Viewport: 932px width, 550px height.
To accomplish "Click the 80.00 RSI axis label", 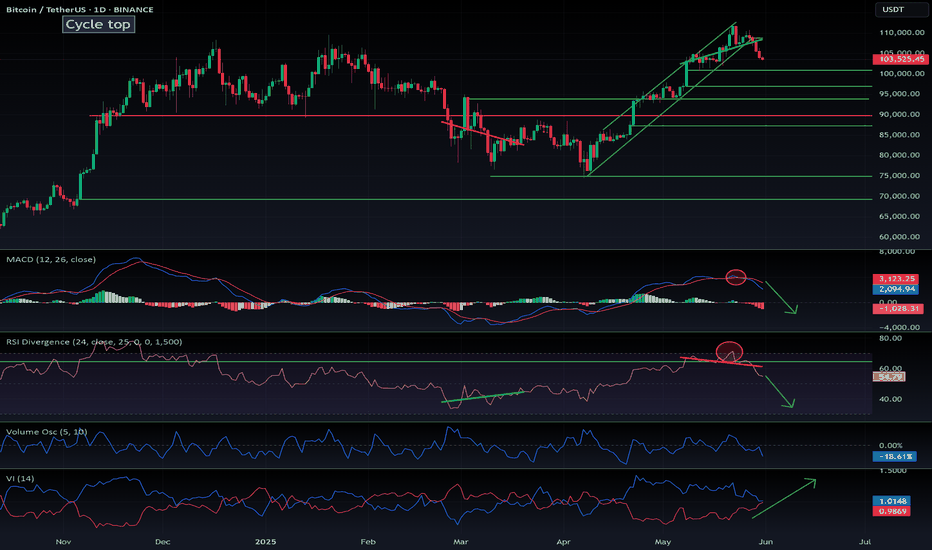I will coord(890,338).
